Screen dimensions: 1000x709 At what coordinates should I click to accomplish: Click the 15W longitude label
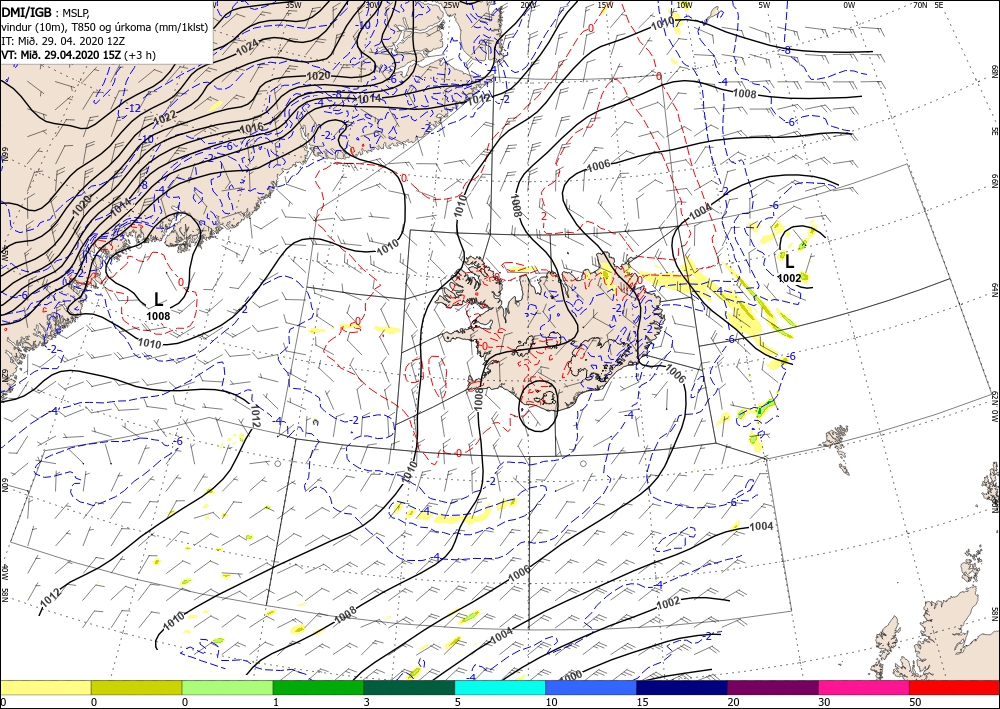(x=605, y=4)
